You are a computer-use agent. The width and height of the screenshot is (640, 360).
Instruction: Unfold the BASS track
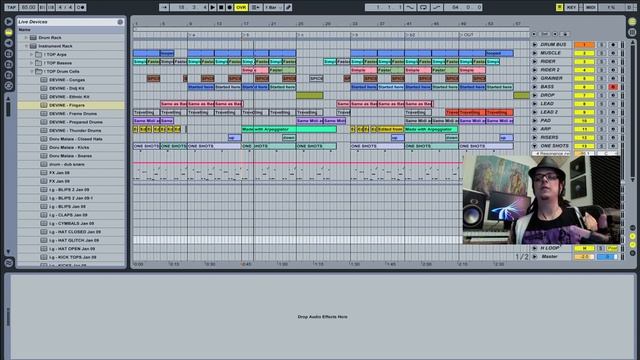click(x=534, y=87)
